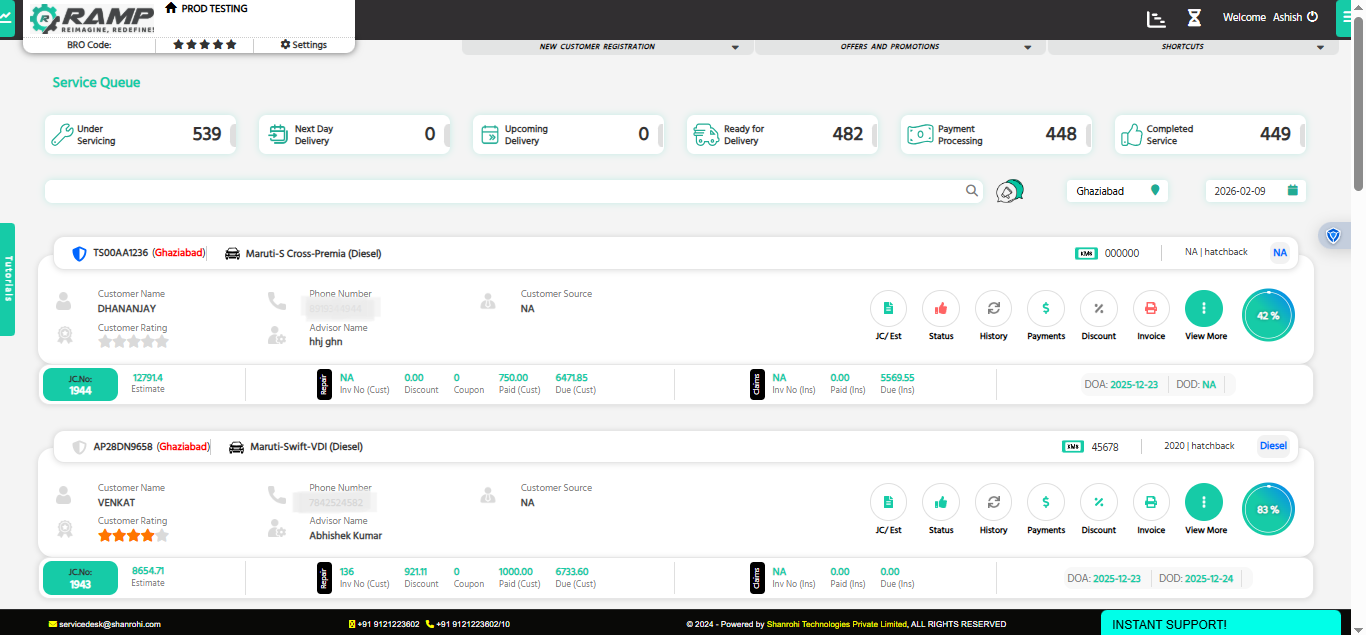Viewport: 1366px width, 635px height.
Task: Open the JC/Est document for DHANANJAY
Action: (887, 308)
